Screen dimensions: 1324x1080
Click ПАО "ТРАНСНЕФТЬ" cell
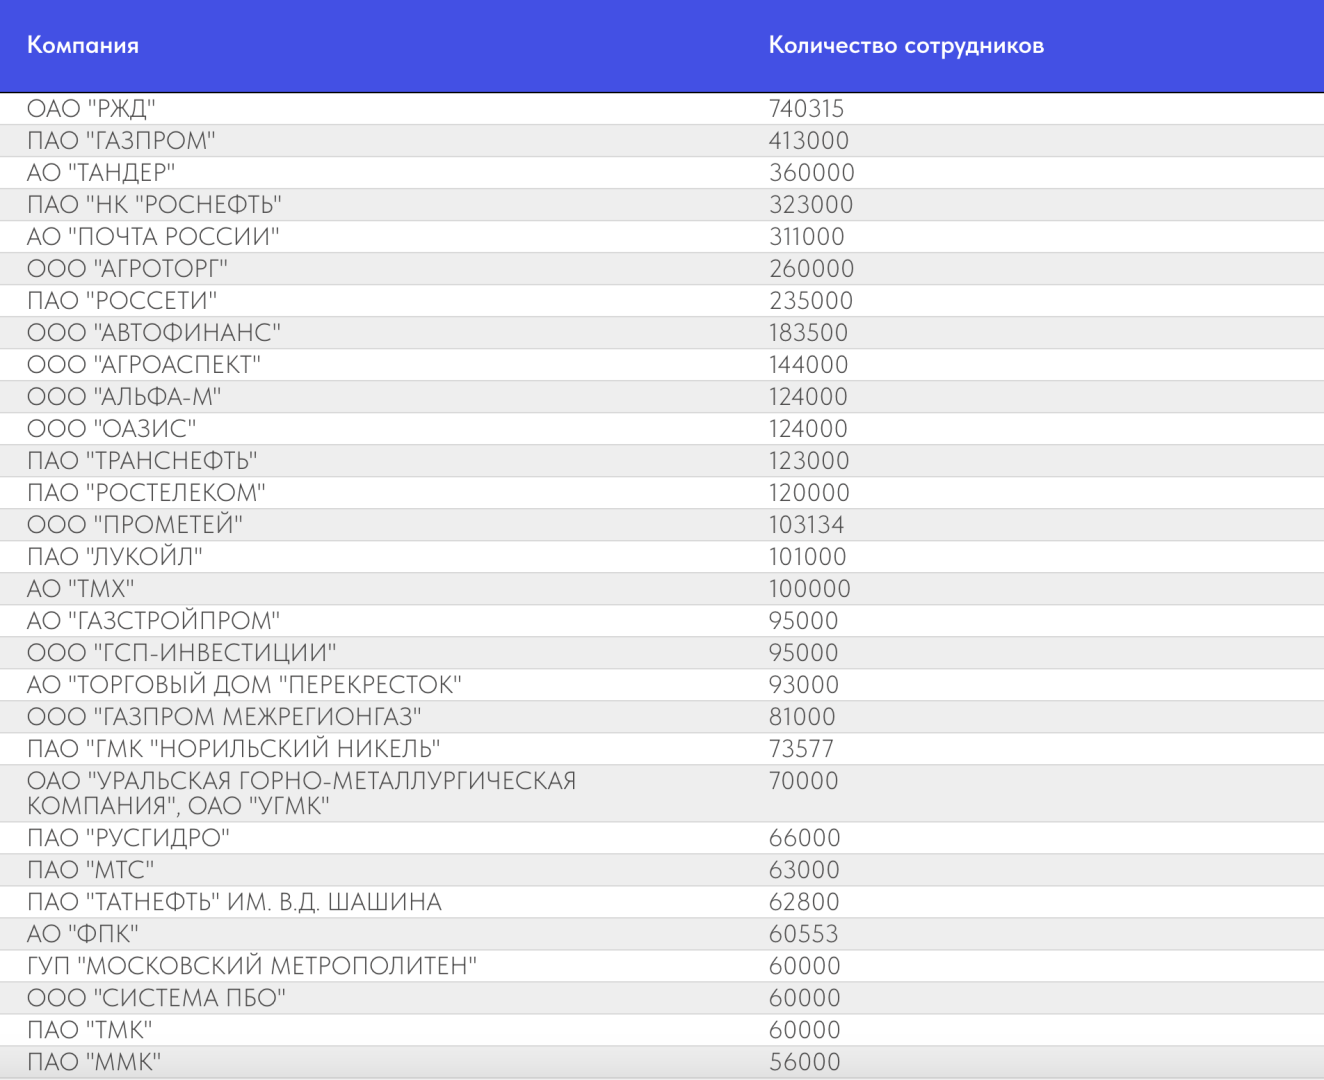[142, 460]
